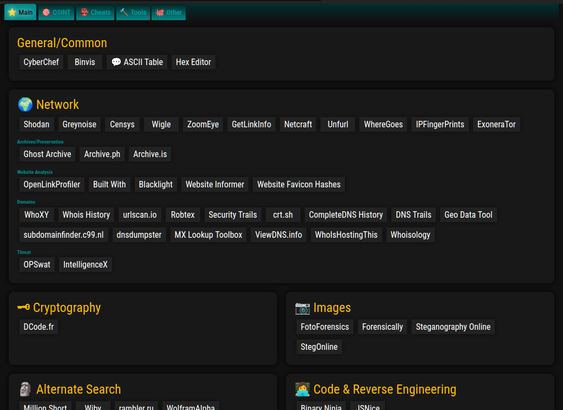Open DCode.fr under Cryptography
The height and width of the screenshot is (410, 563).
pyautogui.click(x=38, y=327)
